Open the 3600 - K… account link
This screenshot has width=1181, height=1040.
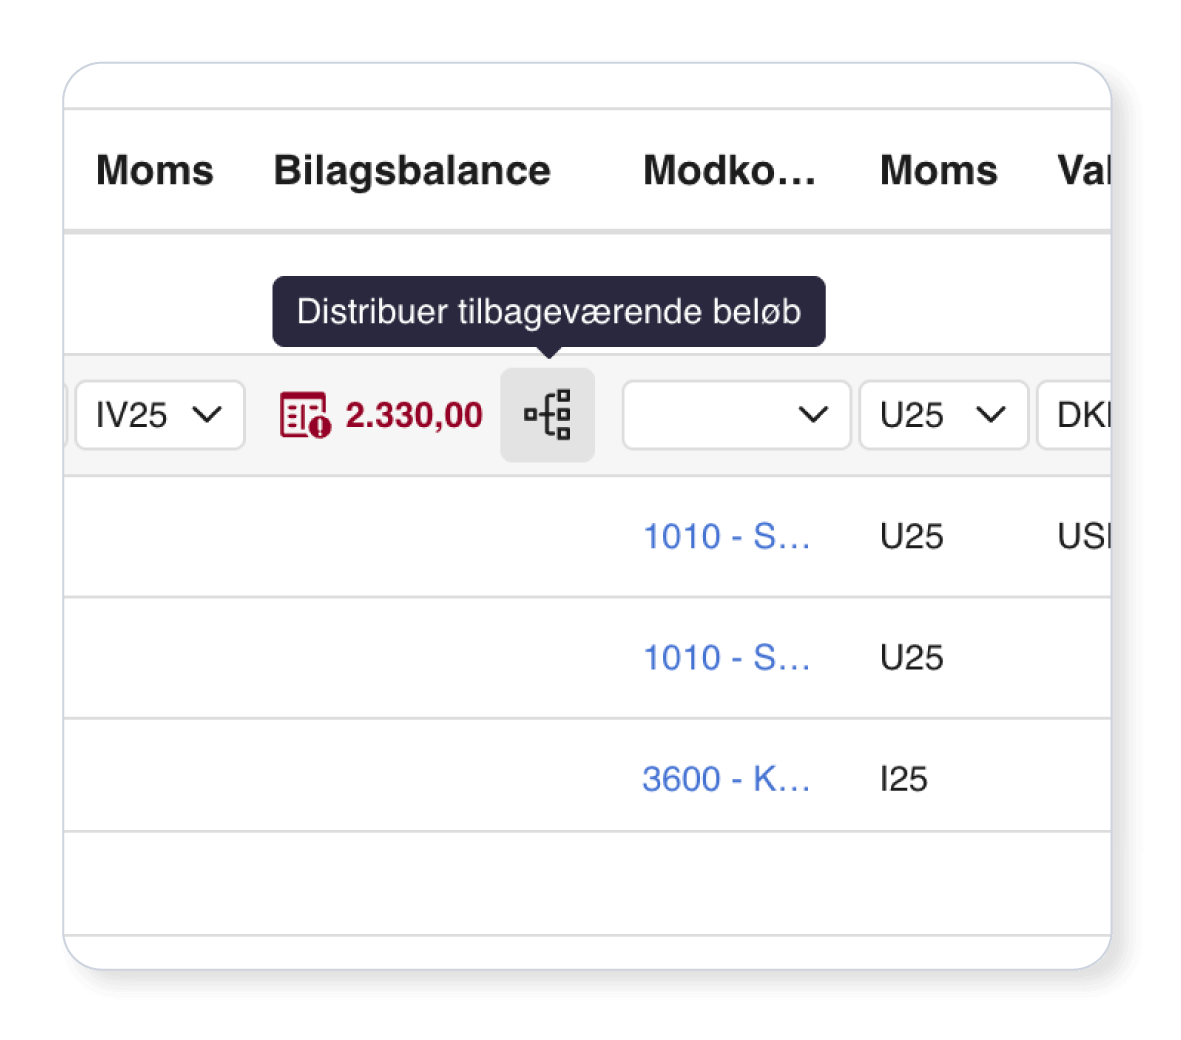(x=727, y=779)
